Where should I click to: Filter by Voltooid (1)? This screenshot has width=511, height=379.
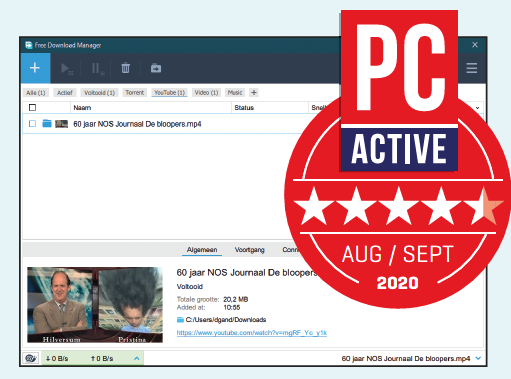99,93
